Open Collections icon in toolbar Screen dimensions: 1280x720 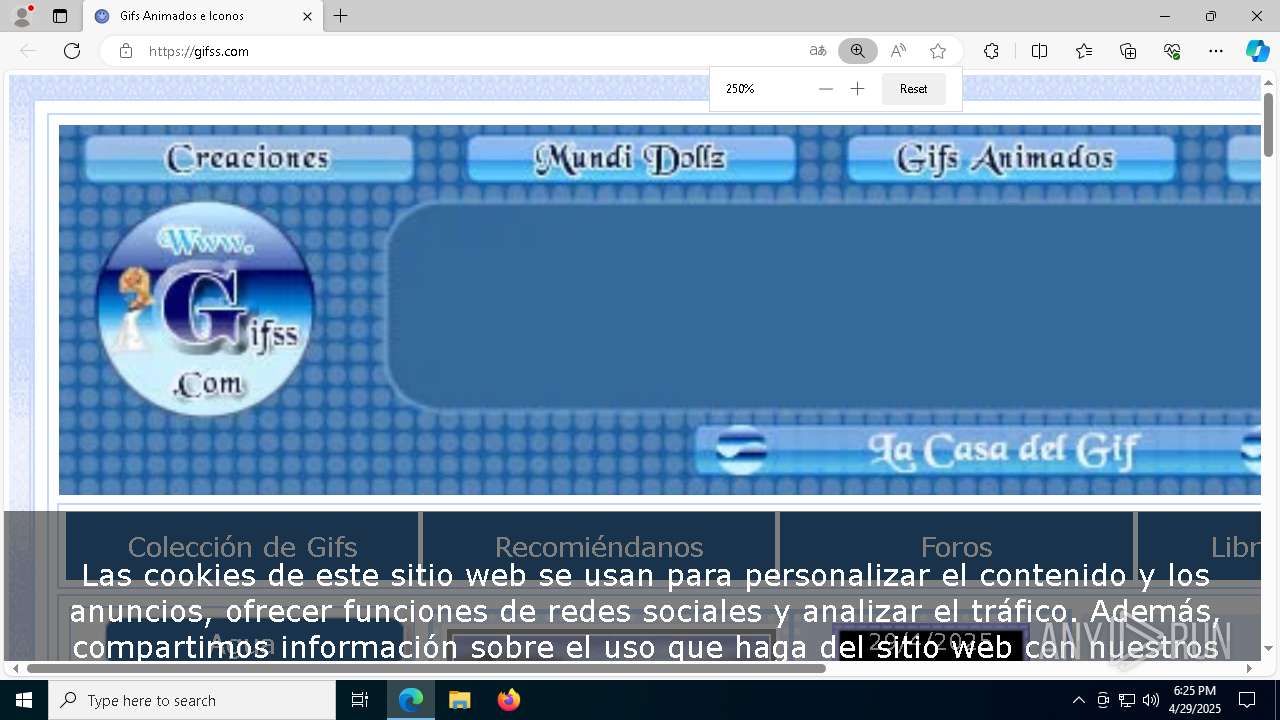[1128, 51]
